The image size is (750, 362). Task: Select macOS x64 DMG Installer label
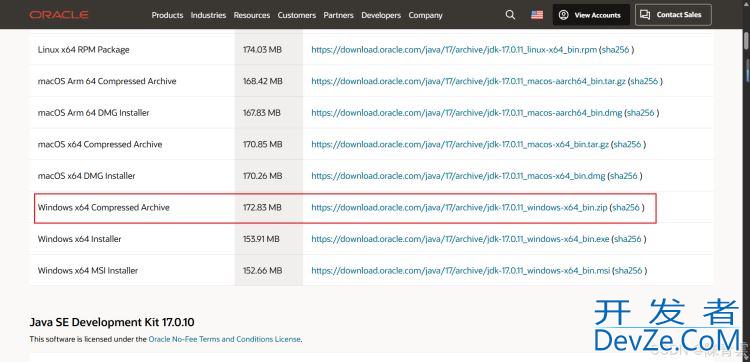[x=87, y=176]
